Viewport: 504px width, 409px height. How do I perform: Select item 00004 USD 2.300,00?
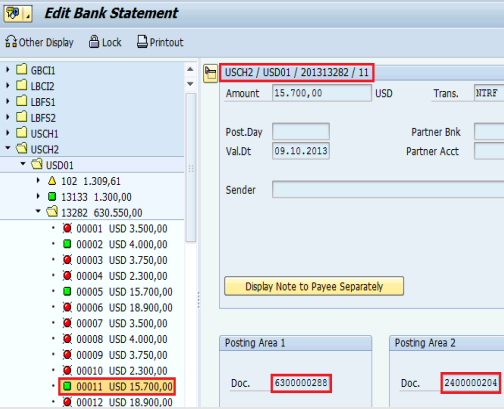(x=122, y=276)
